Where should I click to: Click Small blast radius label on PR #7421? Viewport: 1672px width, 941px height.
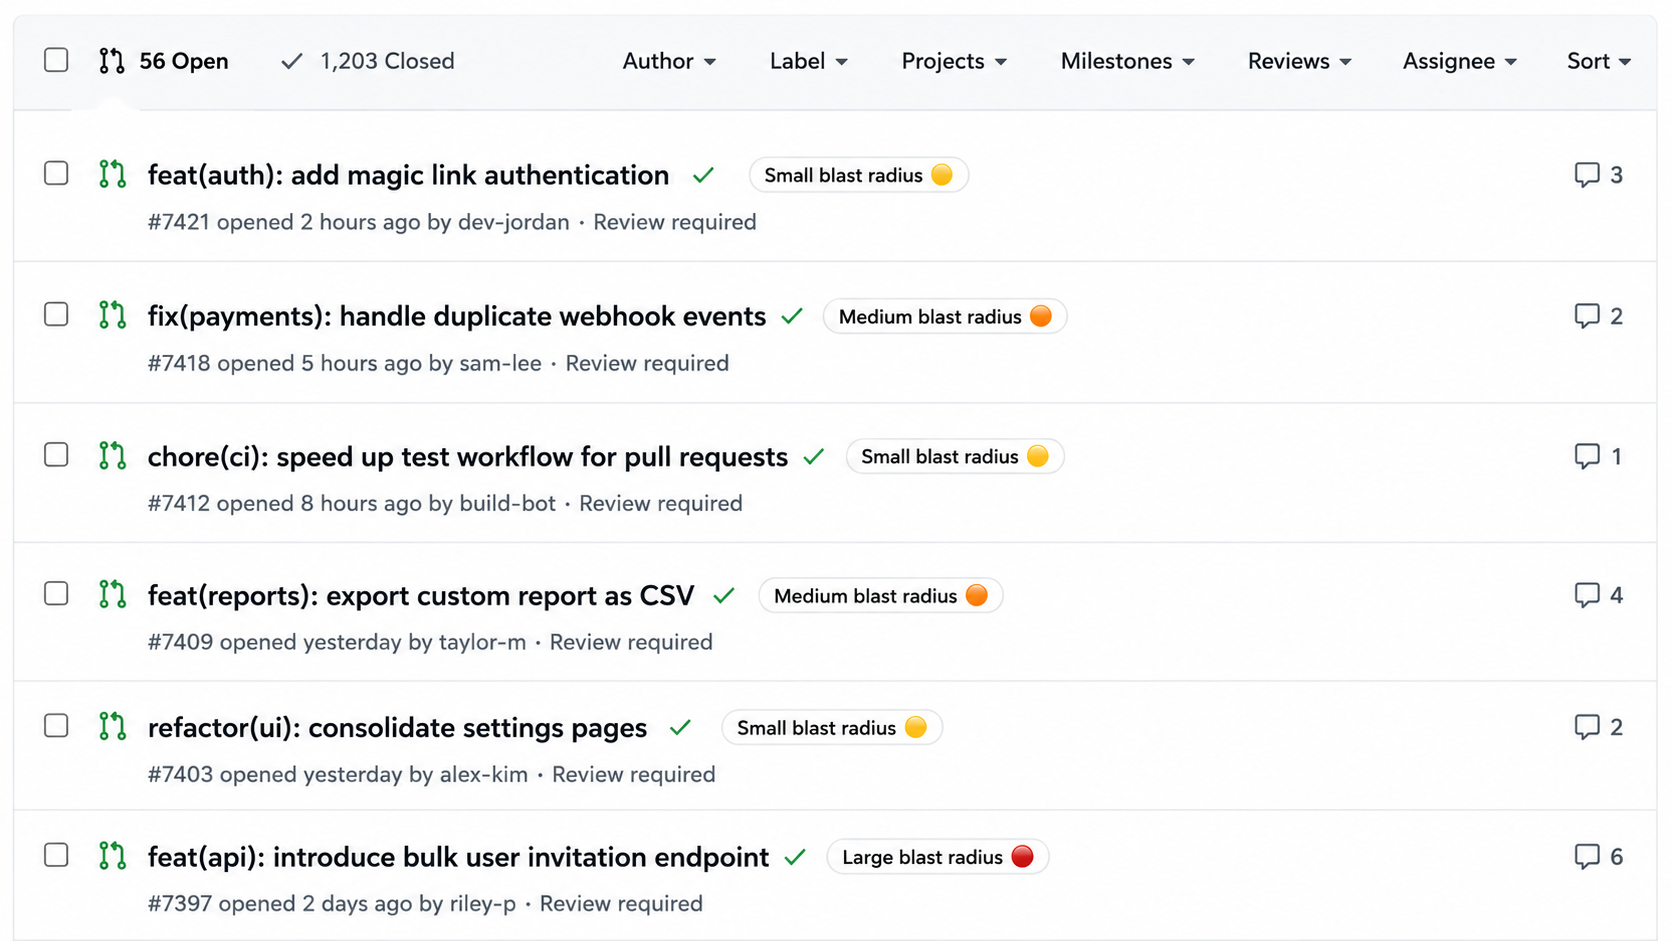pos(859,175)
